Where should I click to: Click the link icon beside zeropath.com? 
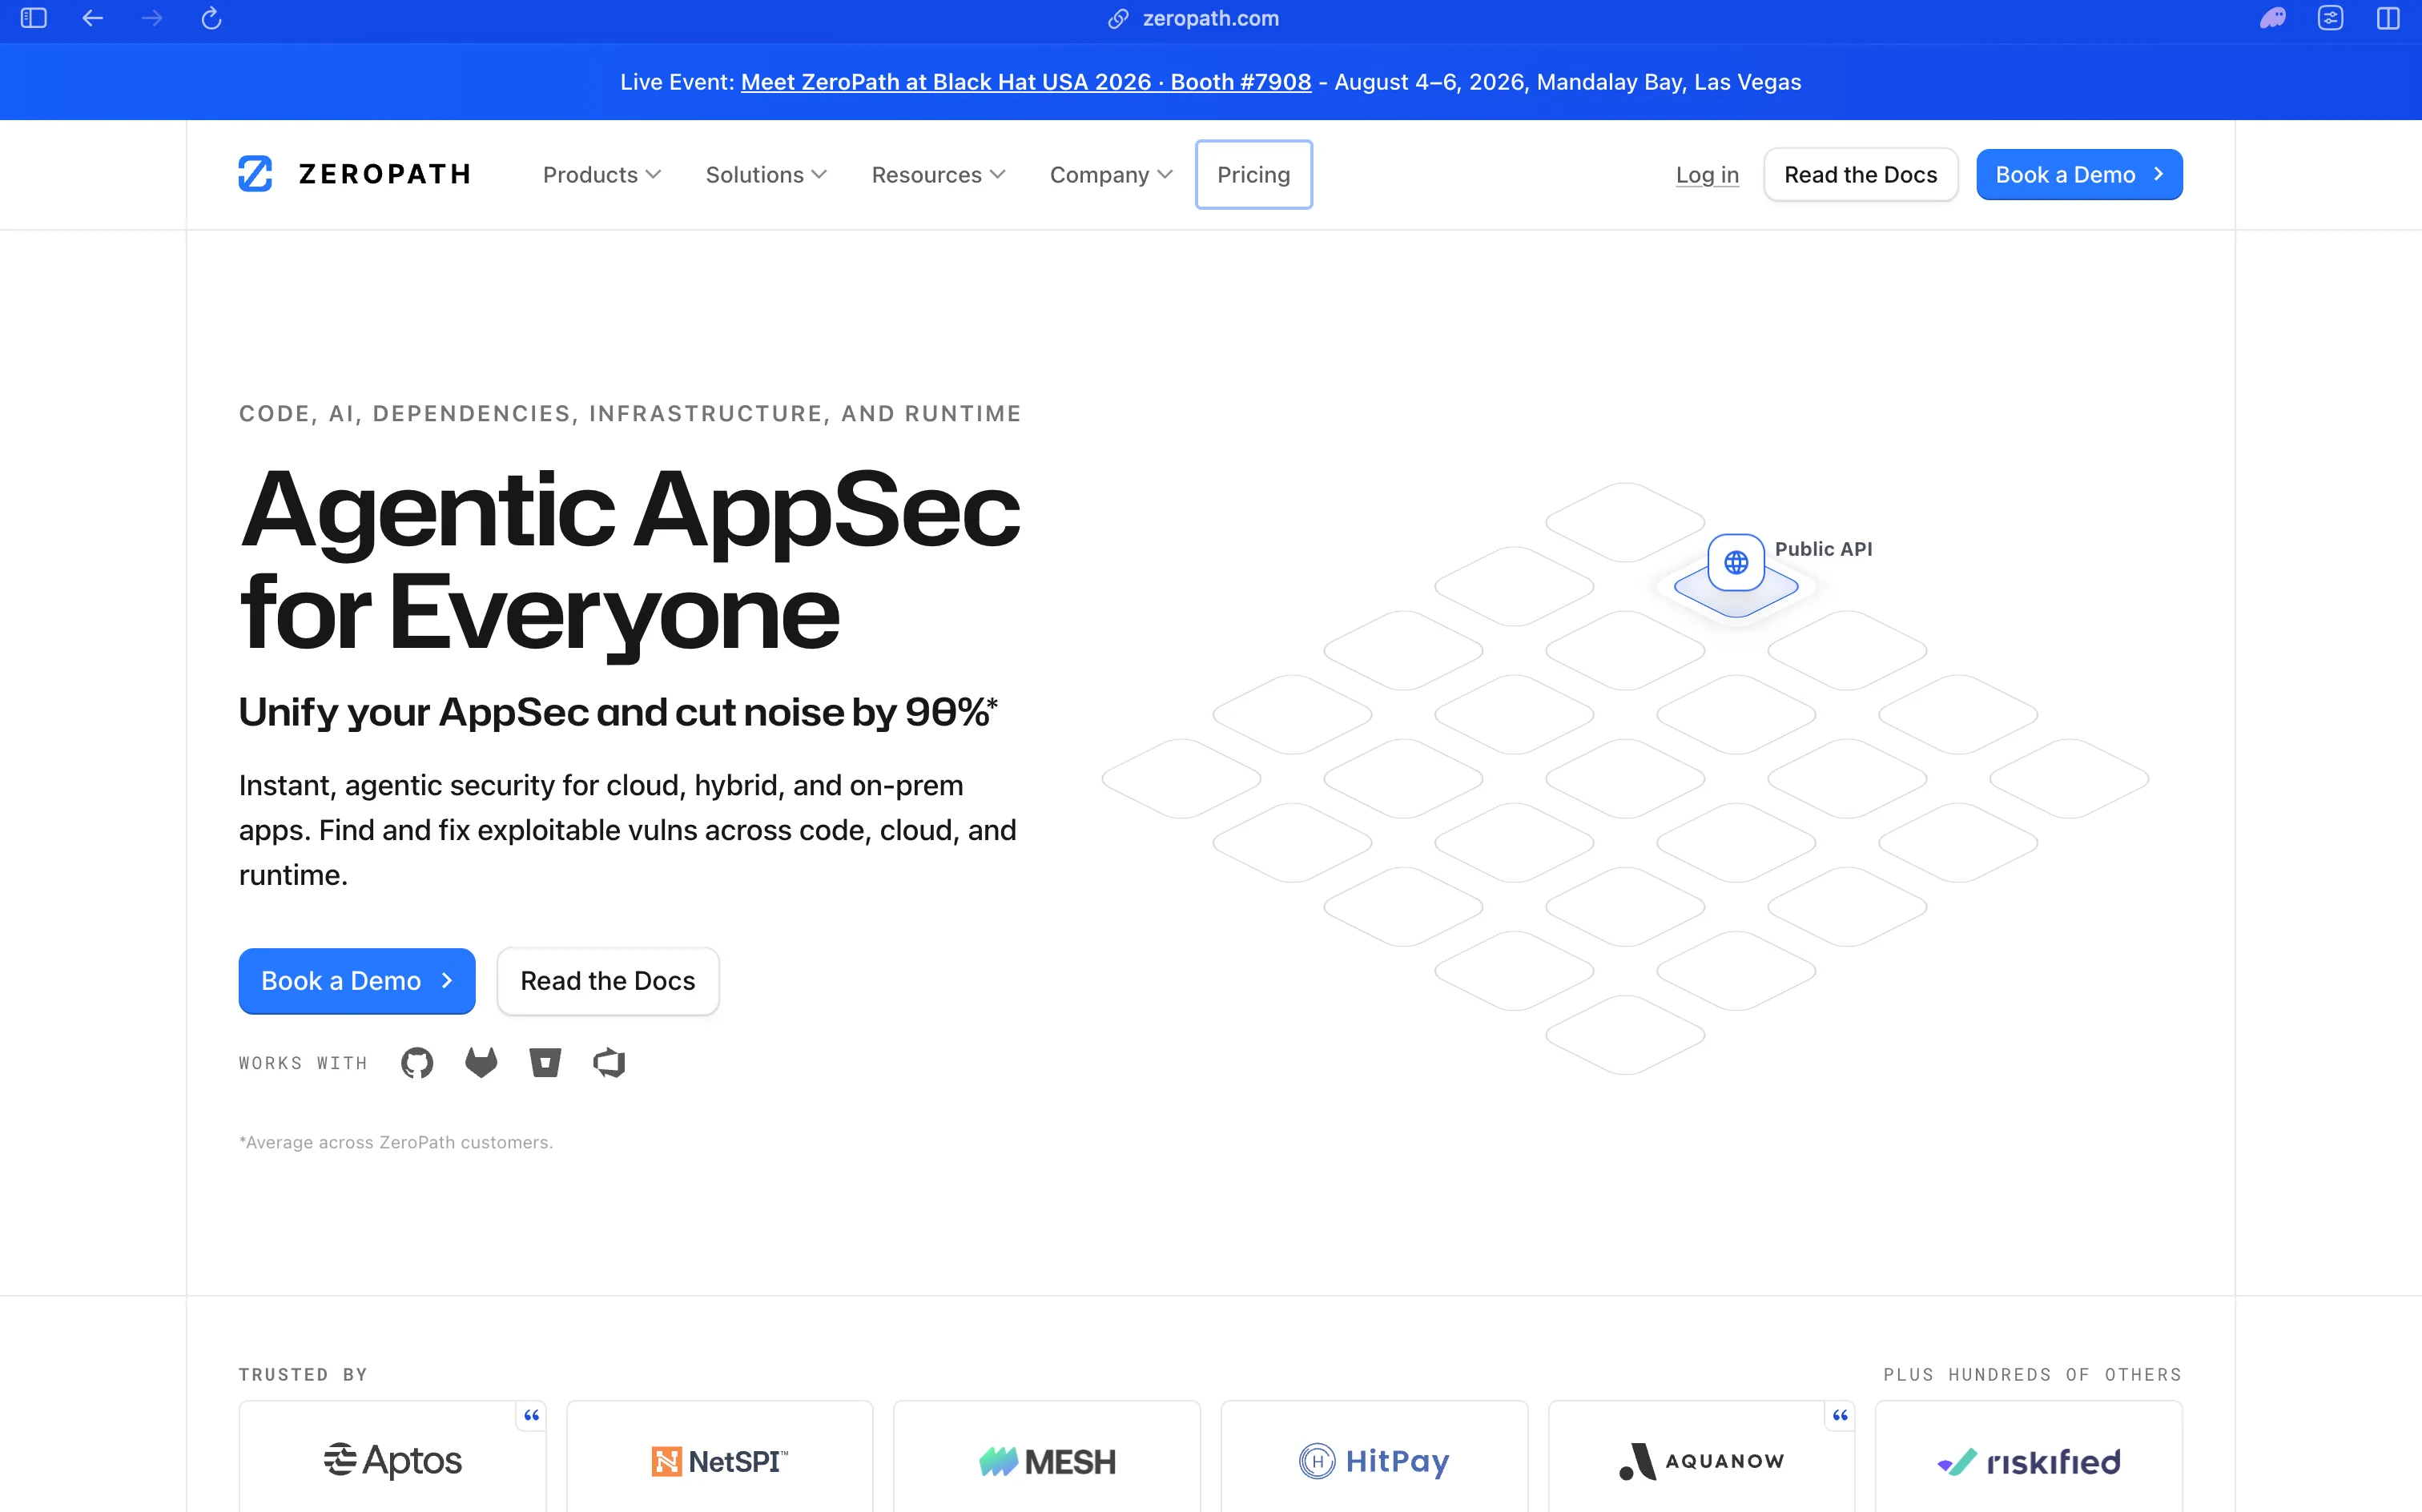tap(1118, 19)
